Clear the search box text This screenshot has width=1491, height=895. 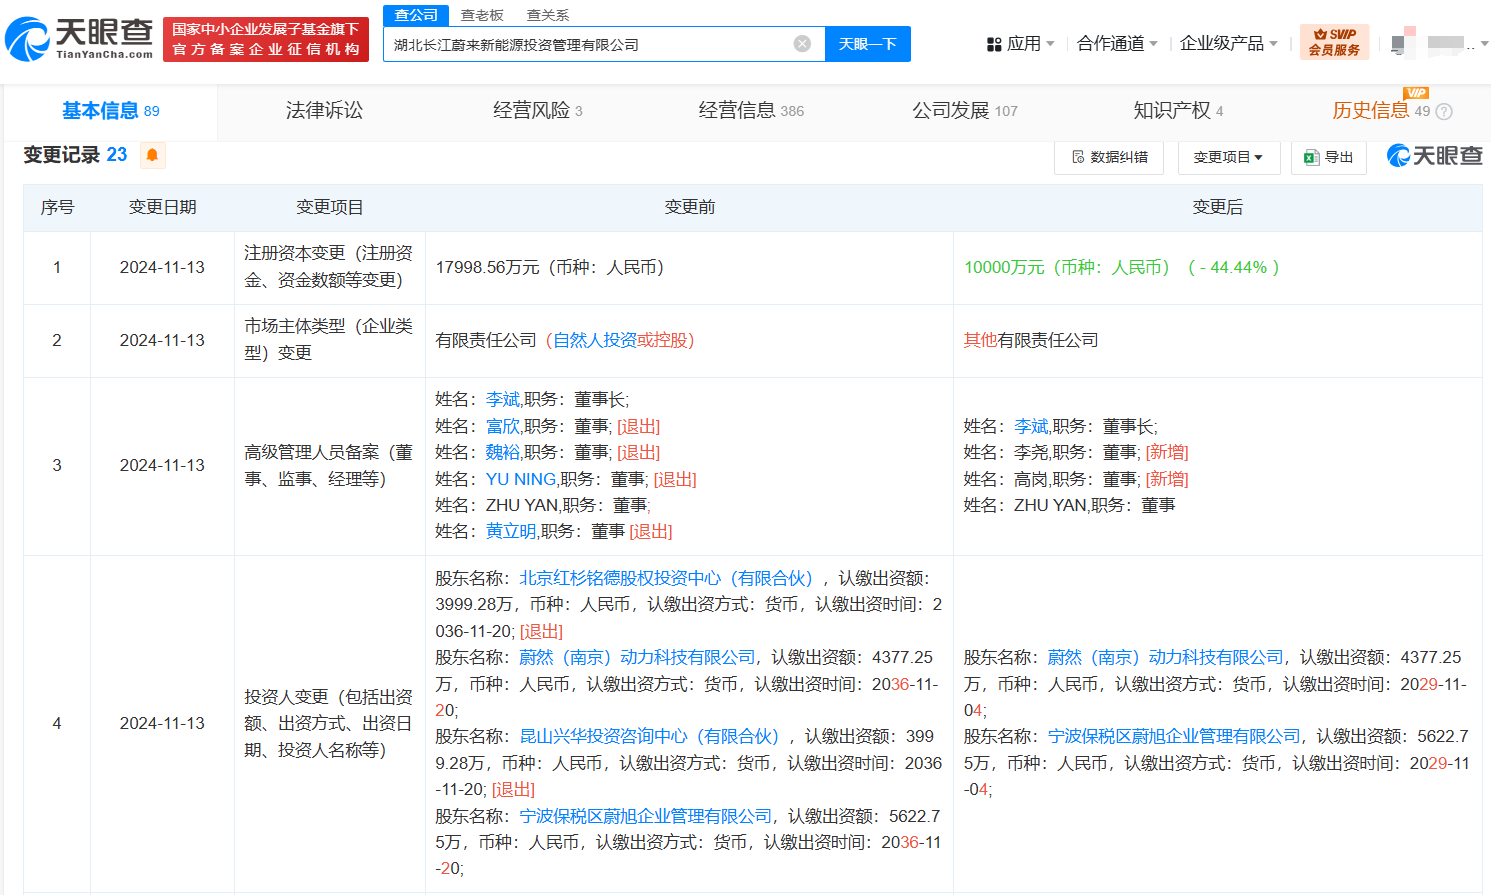coord(802,44)
